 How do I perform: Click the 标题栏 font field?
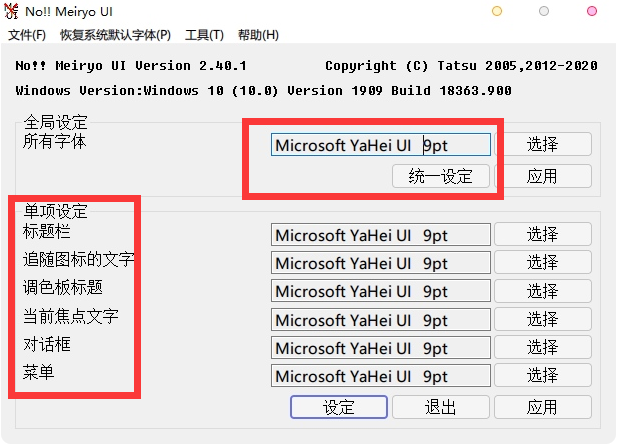381,235
